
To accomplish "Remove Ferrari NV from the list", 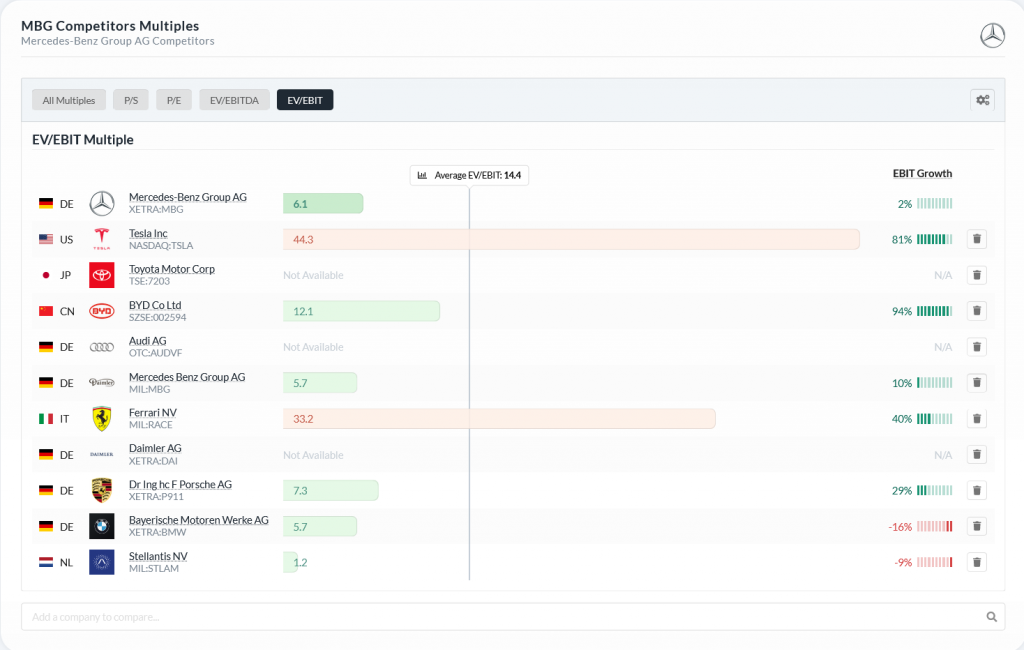I will [x=977, y=419].
